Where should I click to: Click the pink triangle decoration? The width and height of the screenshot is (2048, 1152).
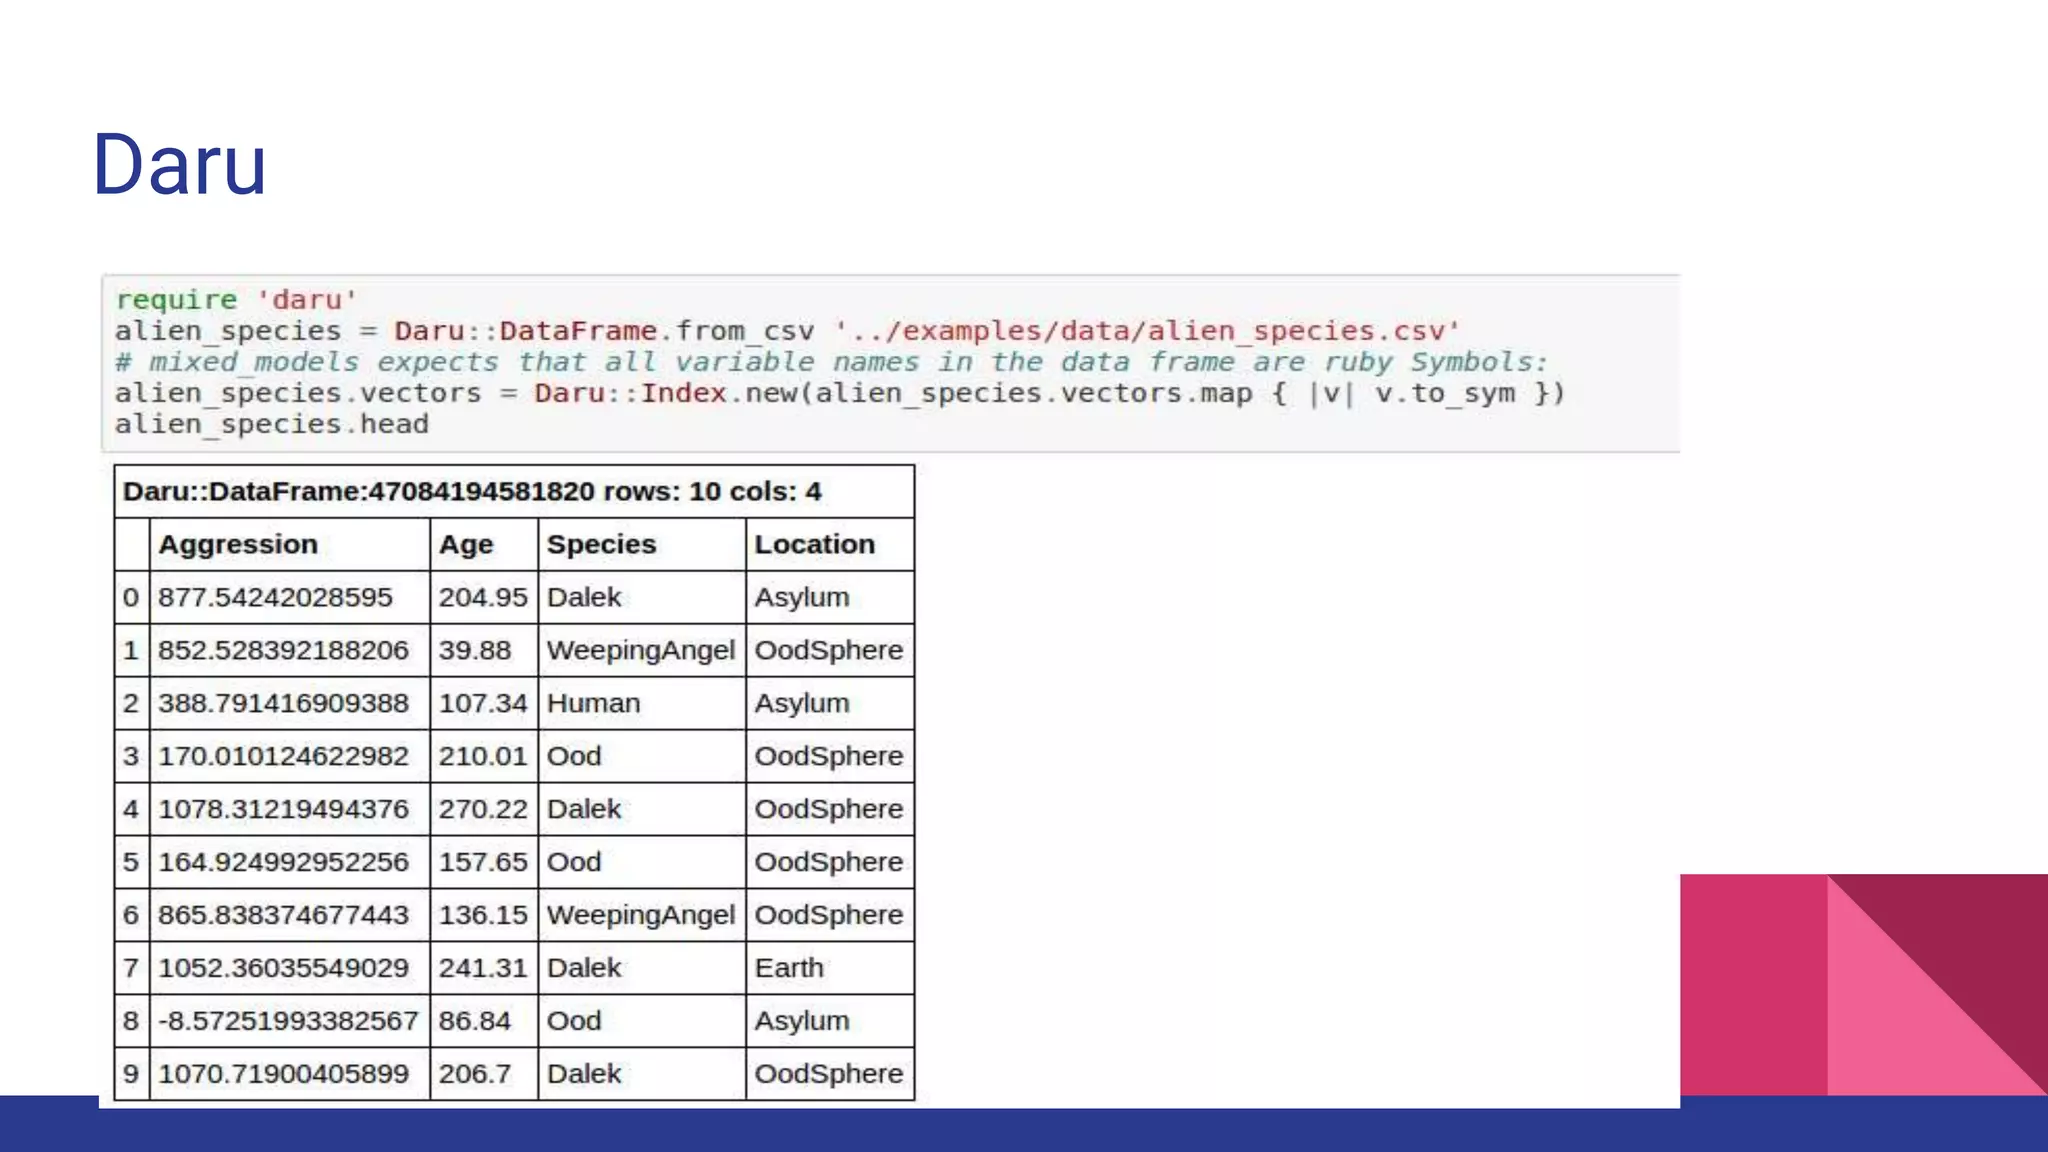(1900, 1020)
